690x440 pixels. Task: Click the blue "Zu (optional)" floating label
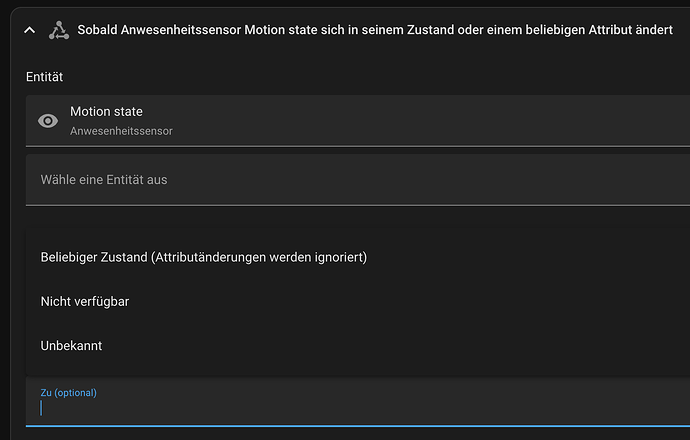[x=69, y=392]
